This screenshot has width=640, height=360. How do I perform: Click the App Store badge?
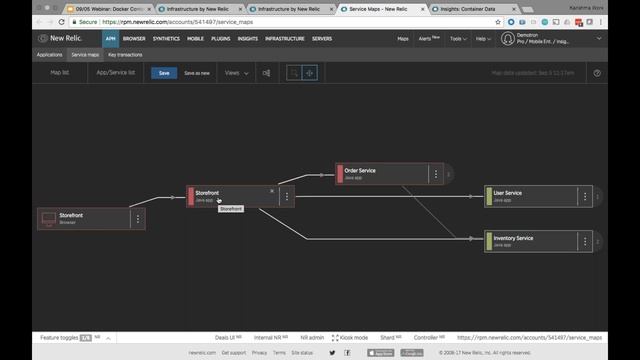click(x=380, y=353)
